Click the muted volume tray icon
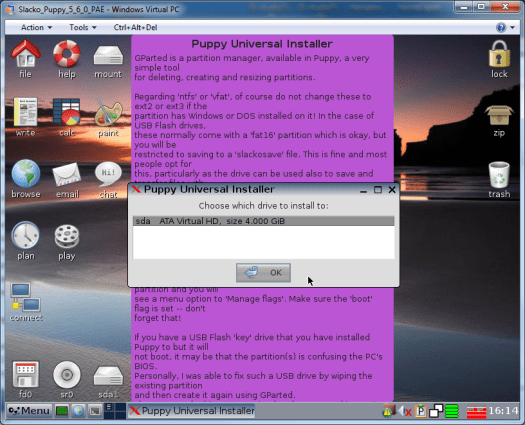 click(x=405, y=411)
